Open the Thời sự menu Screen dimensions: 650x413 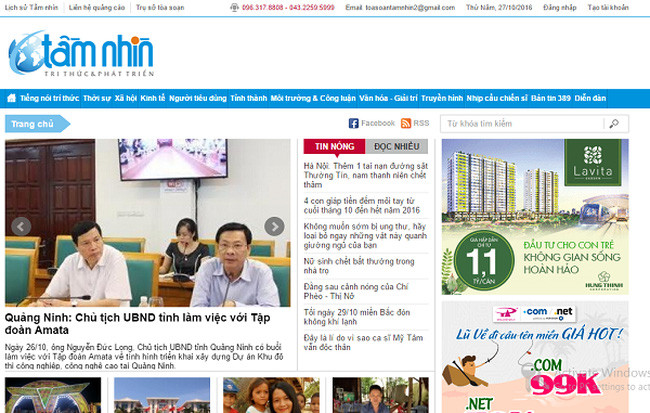click(x=97, y=98)
